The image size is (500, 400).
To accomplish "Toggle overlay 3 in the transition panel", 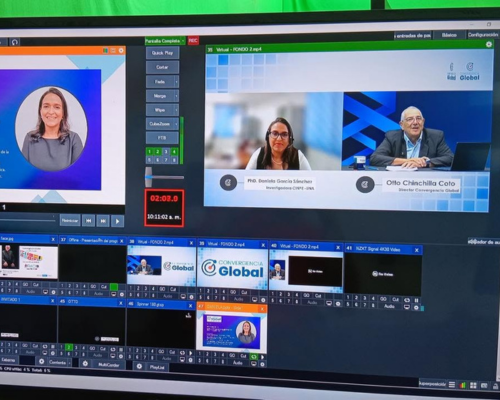I will [166, 152].
